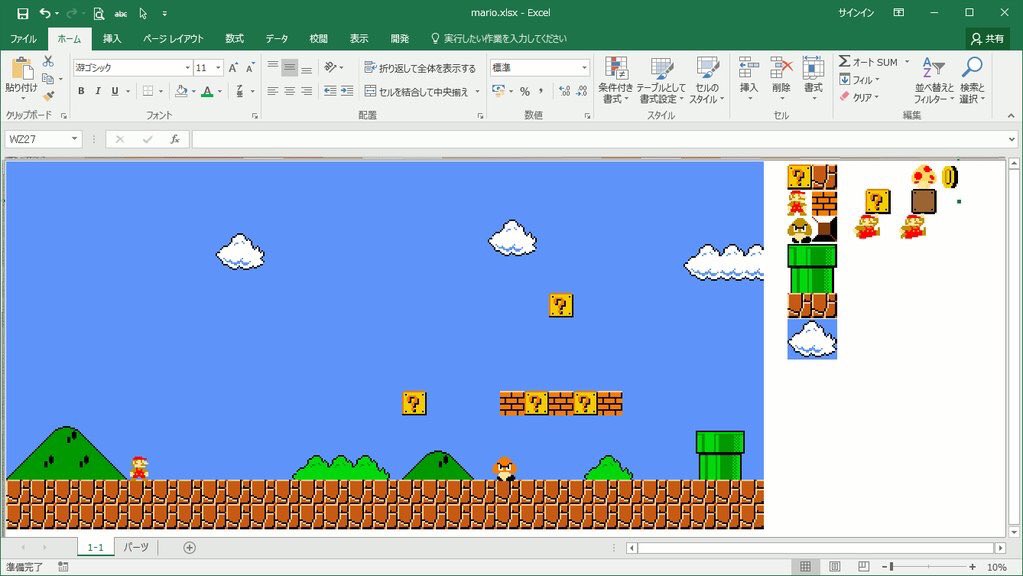Open セルのスタイル cell styles gallery
Viewport: 1023px width, 576px height.
pos(707,80)
